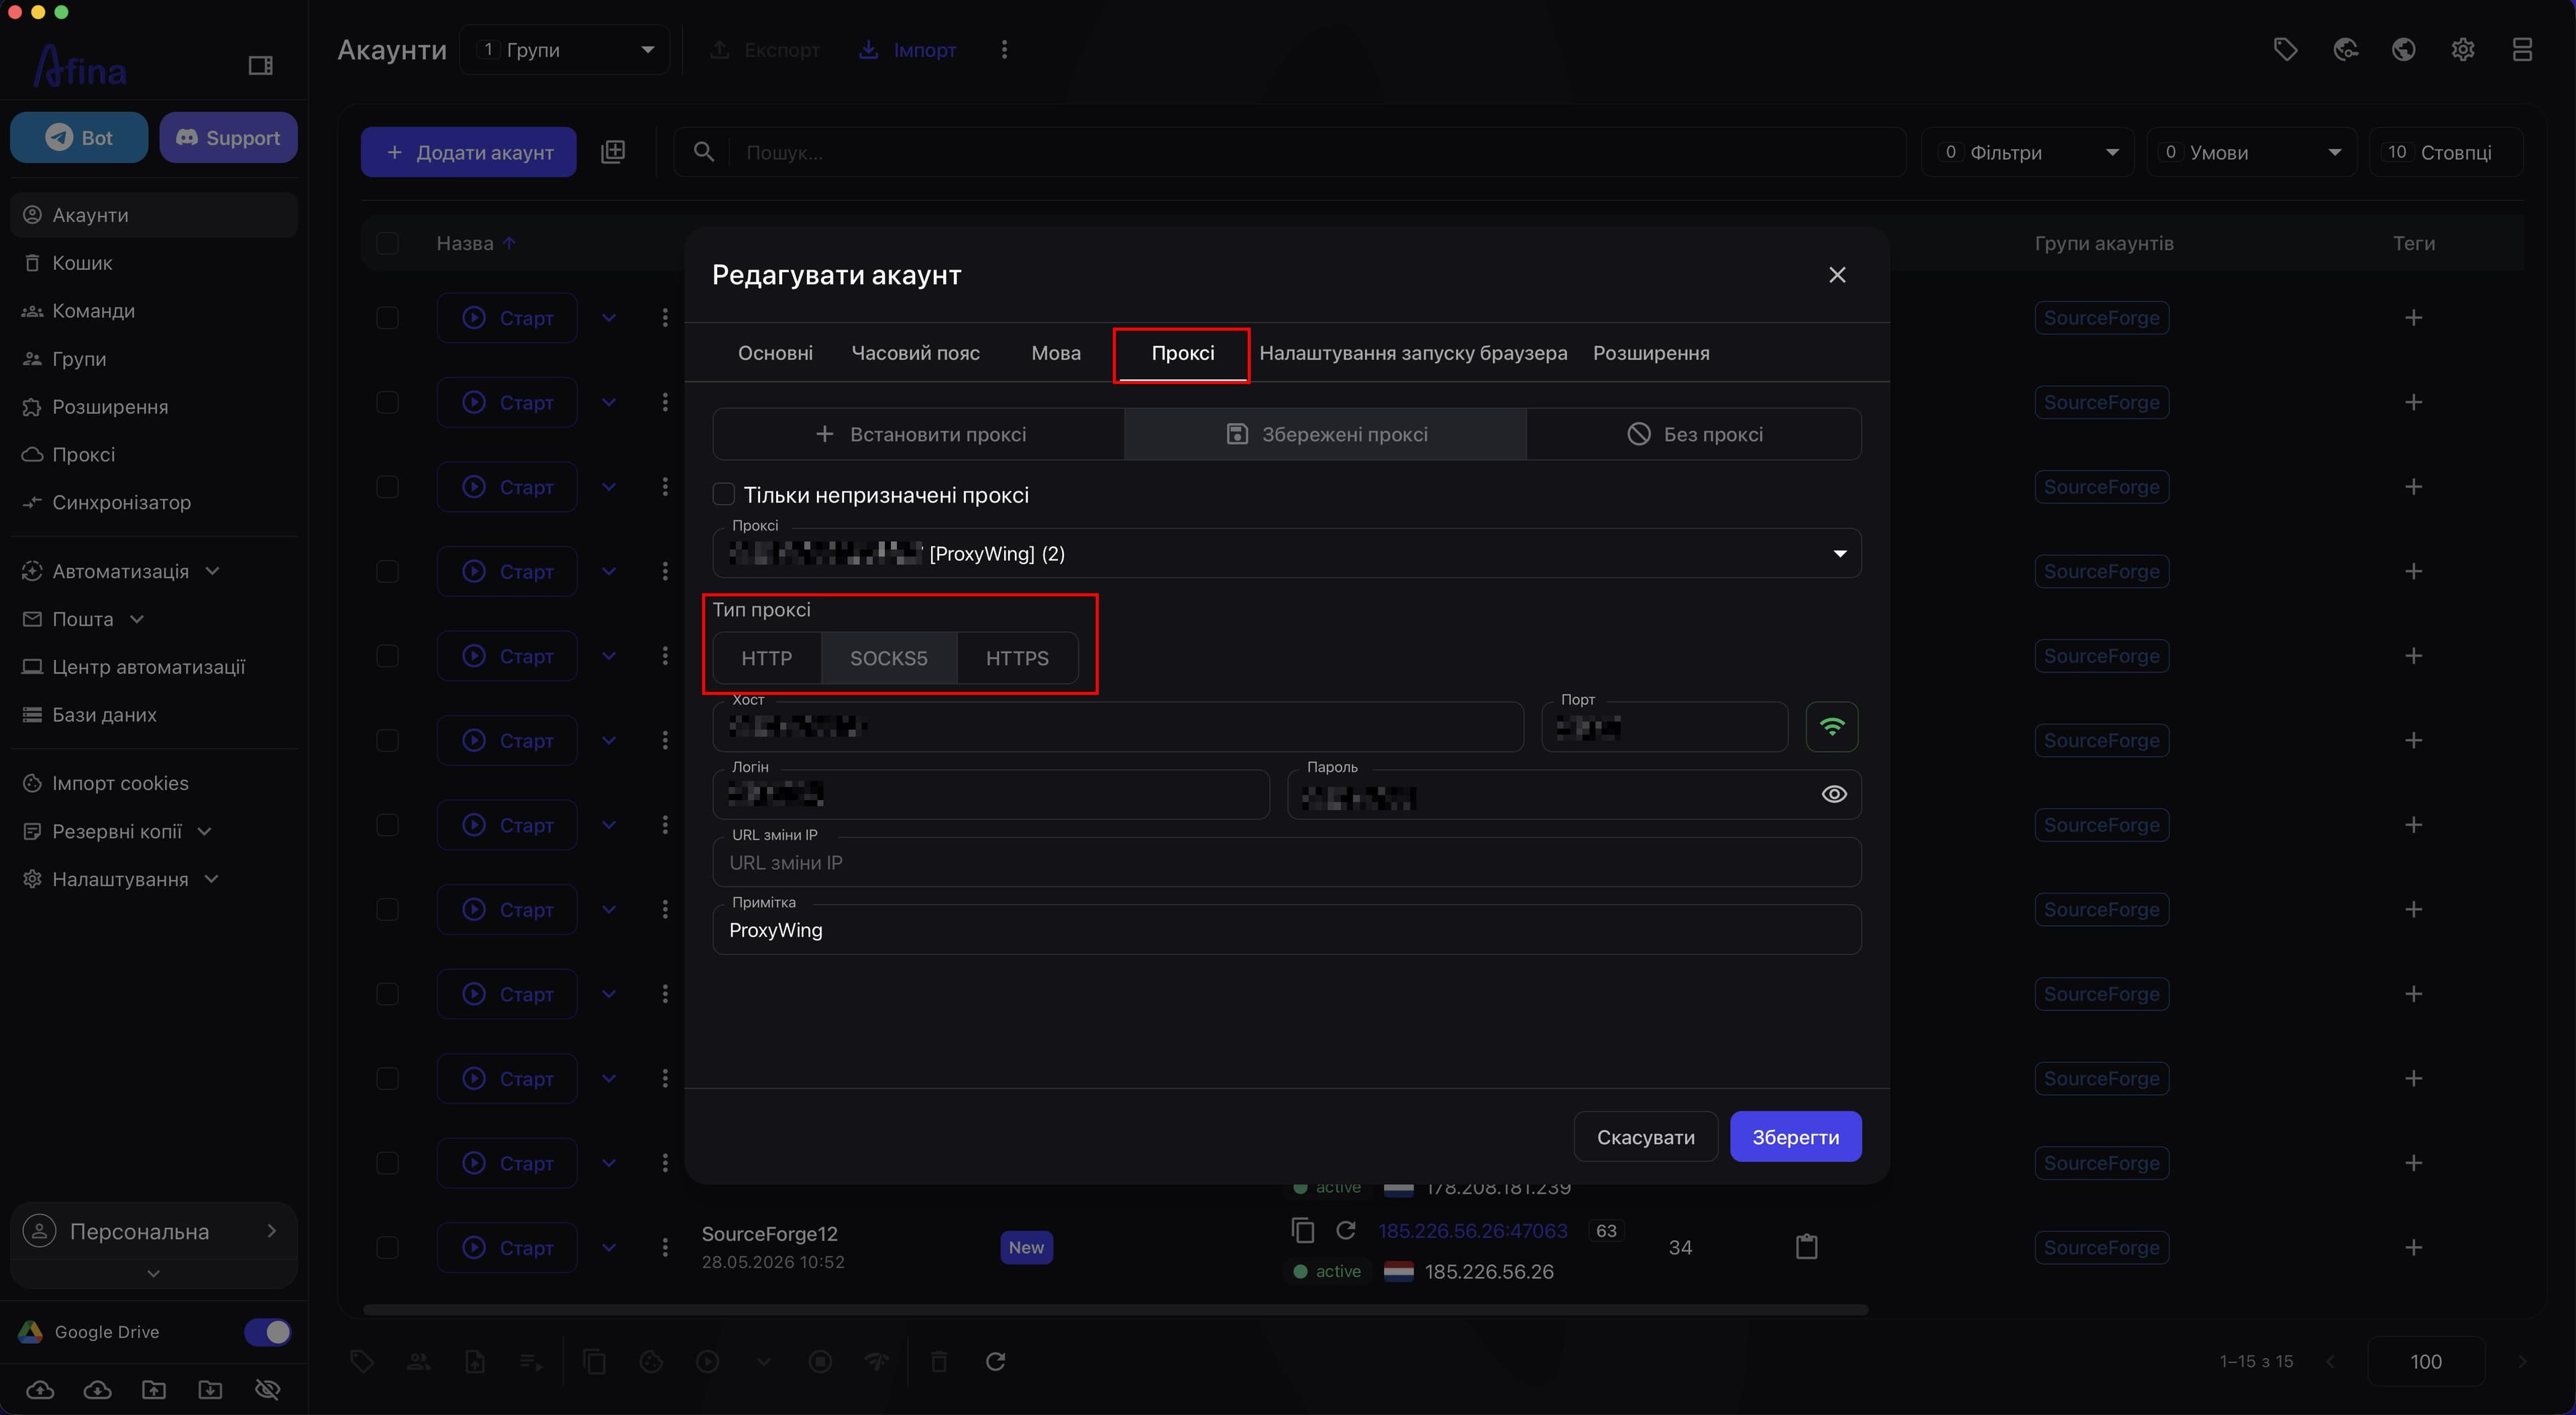Image resolution: width=2576 pixels, height=1415 pixels.
Task: Open the tags icon in top toolbar
Action: [2285, 50]
